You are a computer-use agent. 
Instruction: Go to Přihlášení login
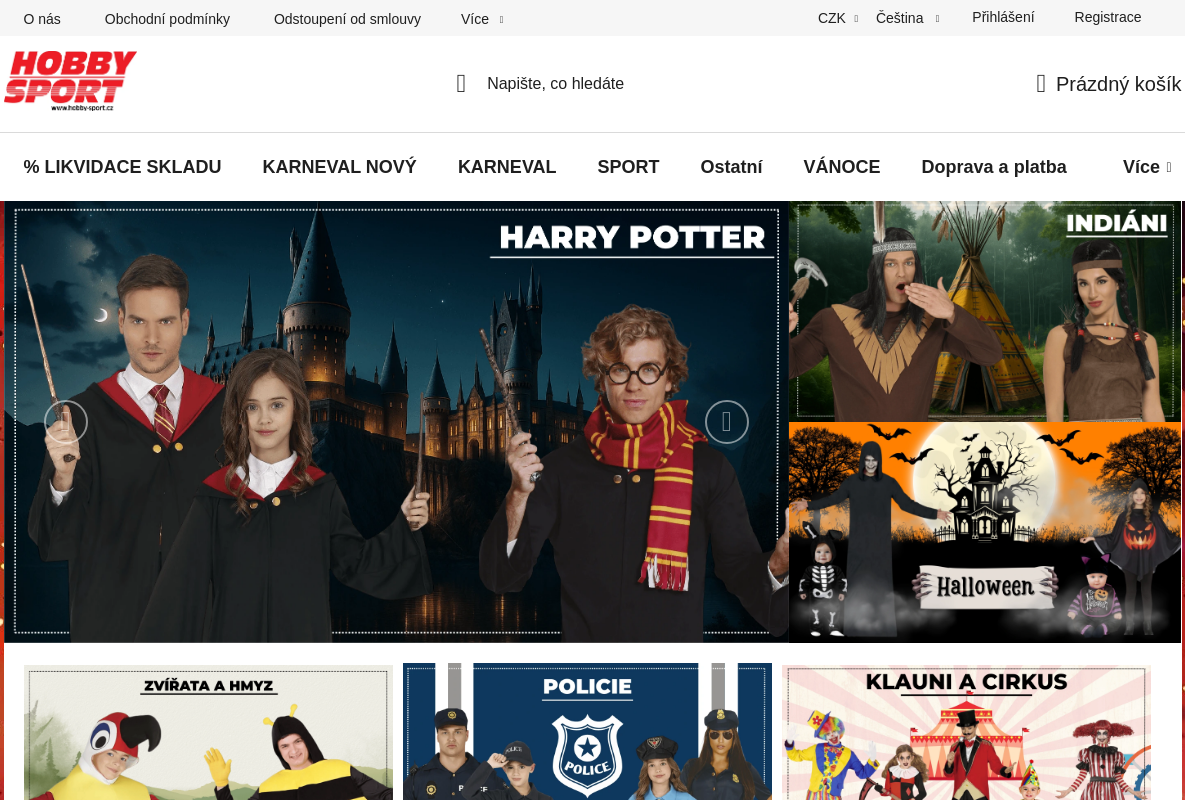(x=1003, y=17)
